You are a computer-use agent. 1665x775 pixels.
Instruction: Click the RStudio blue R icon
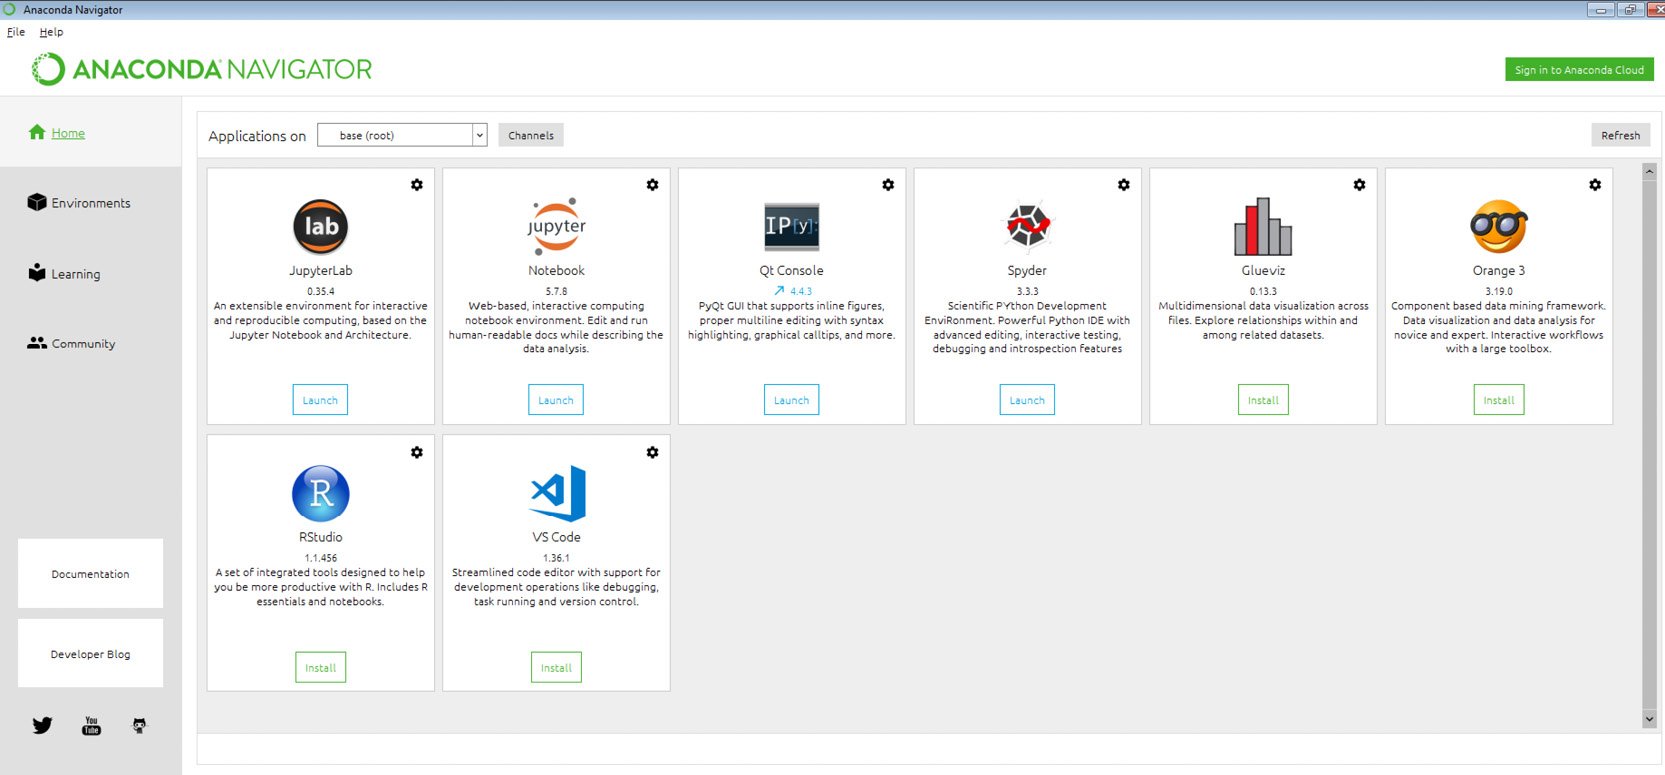[320, 493]
